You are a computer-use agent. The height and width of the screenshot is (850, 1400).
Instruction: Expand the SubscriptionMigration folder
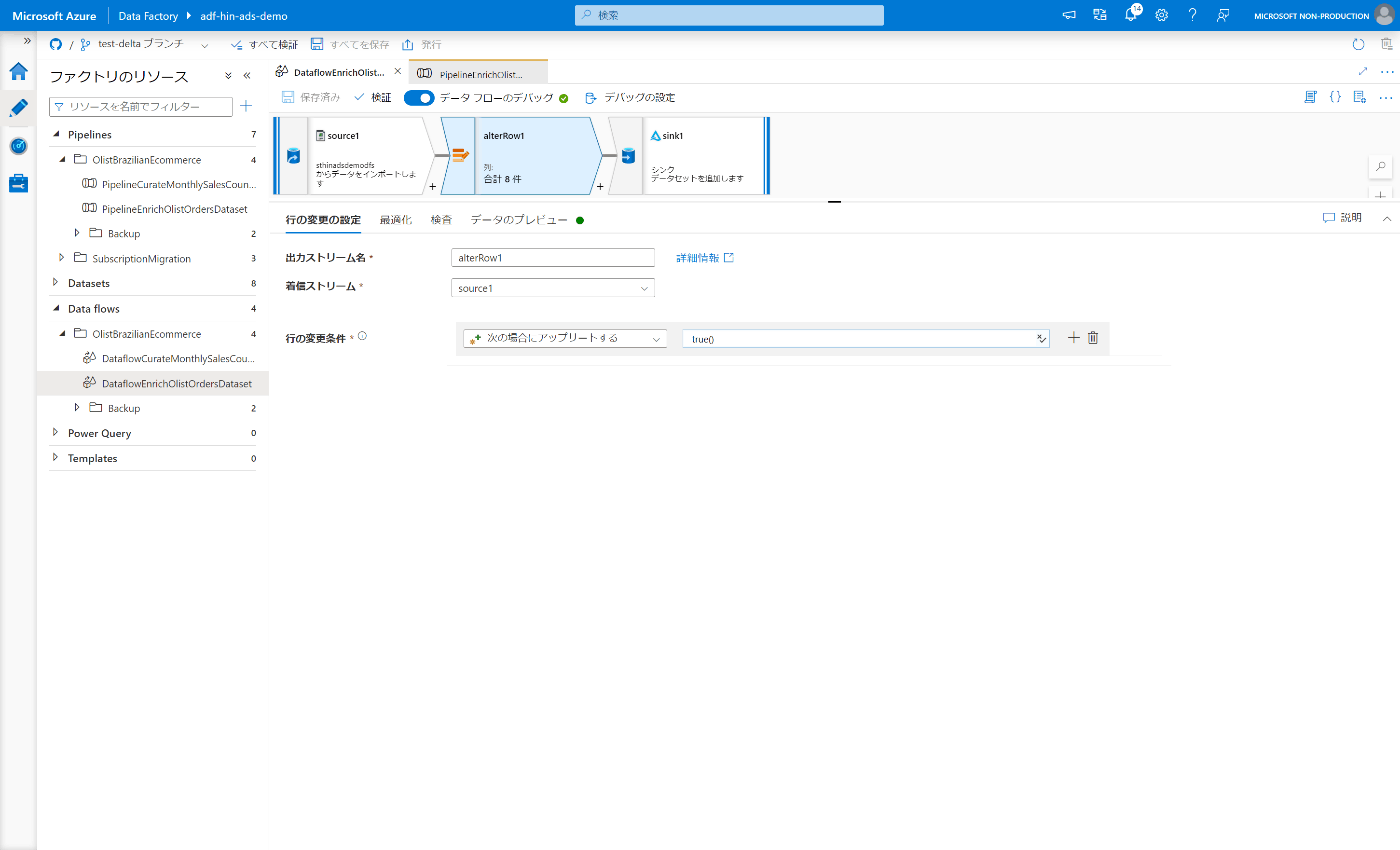click(x=62, y=258)
